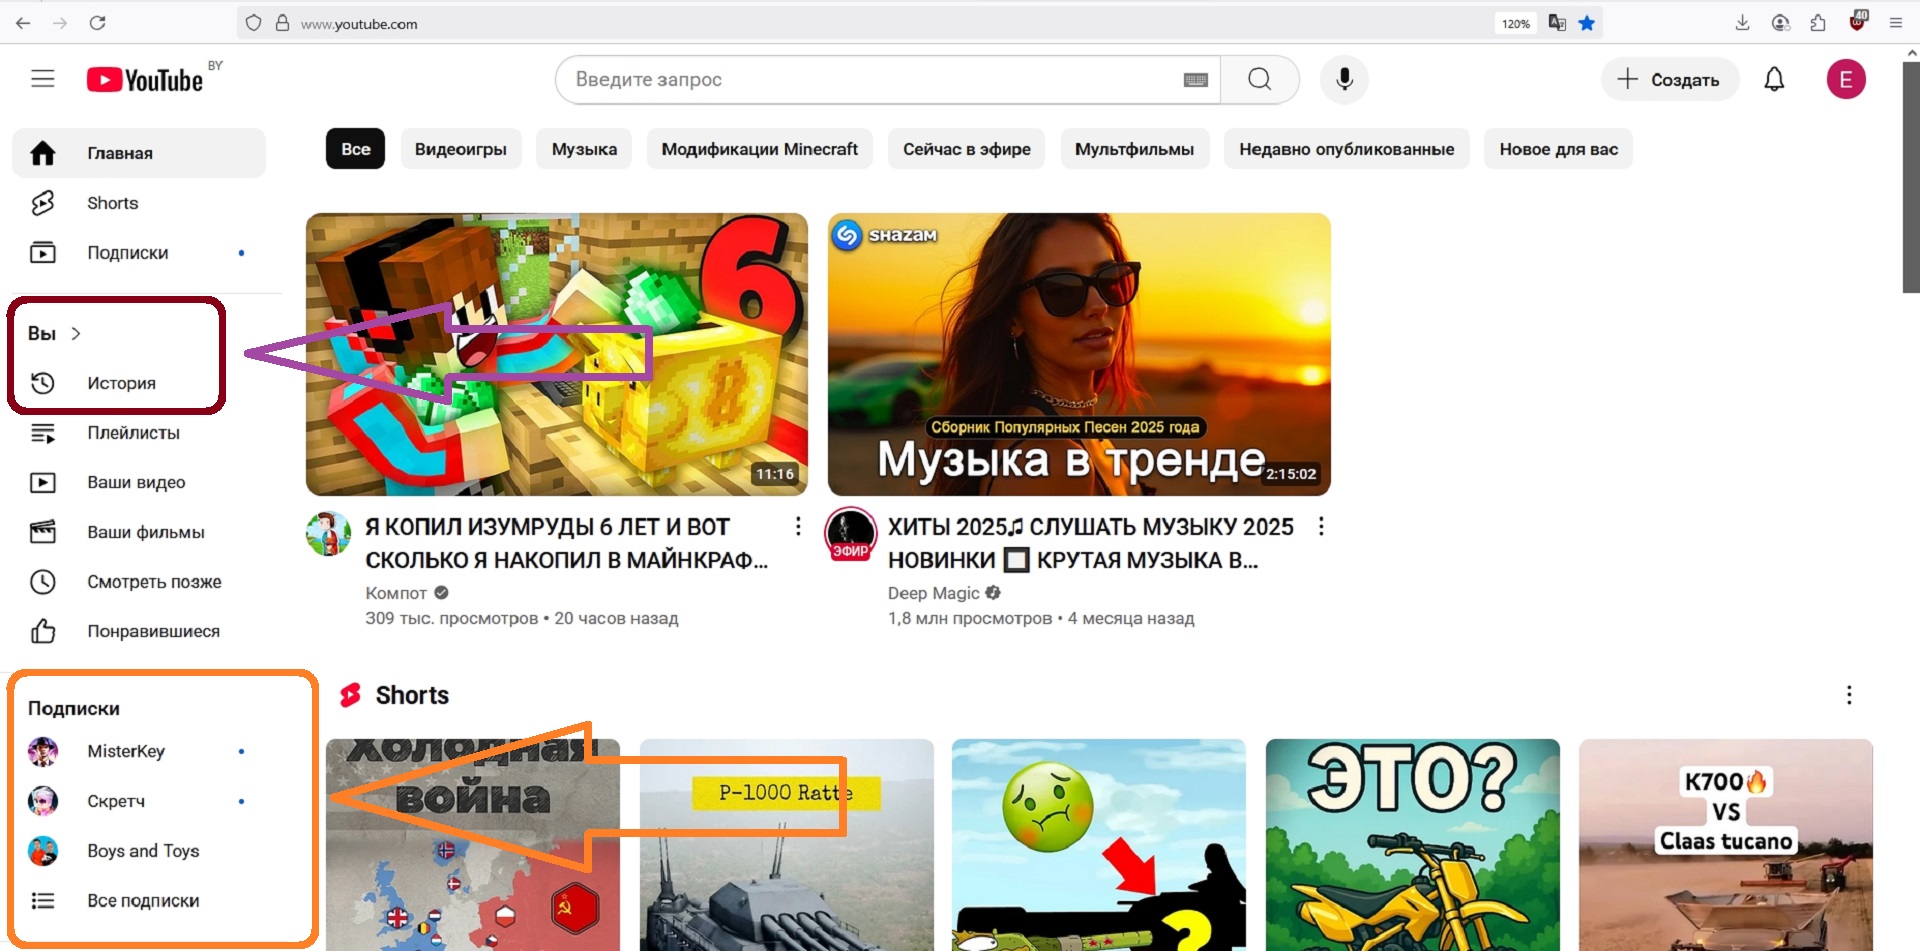
Task: Open the ЭТО? motorcycle short
Action: [1413, 845]
